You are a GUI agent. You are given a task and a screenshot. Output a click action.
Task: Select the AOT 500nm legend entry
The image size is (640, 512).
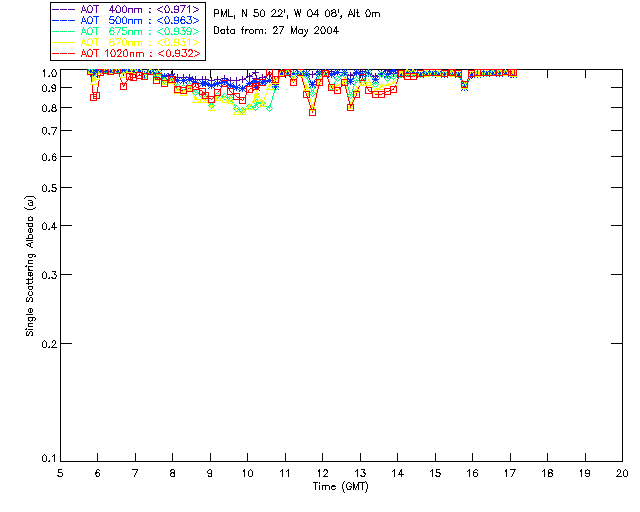coord(127,20)
